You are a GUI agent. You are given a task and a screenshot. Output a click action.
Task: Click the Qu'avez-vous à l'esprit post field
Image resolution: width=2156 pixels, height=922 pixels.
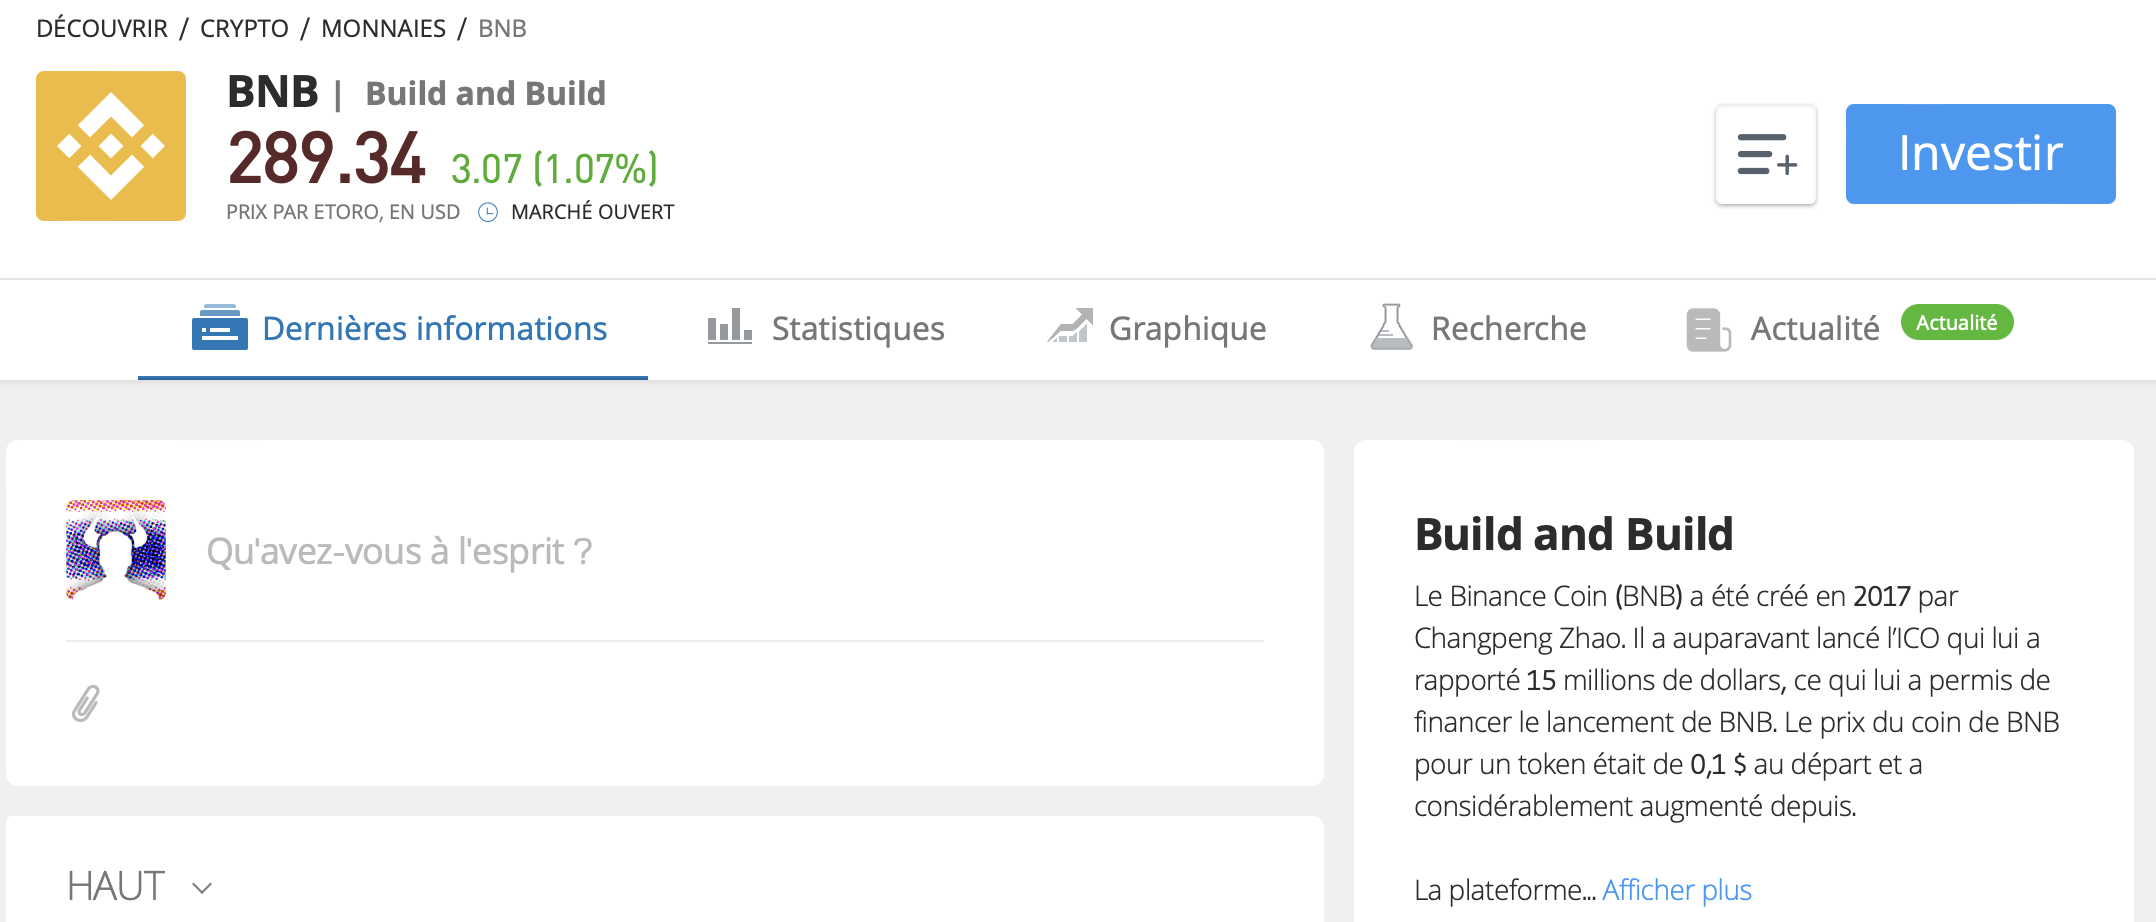(x=735, y=551)
